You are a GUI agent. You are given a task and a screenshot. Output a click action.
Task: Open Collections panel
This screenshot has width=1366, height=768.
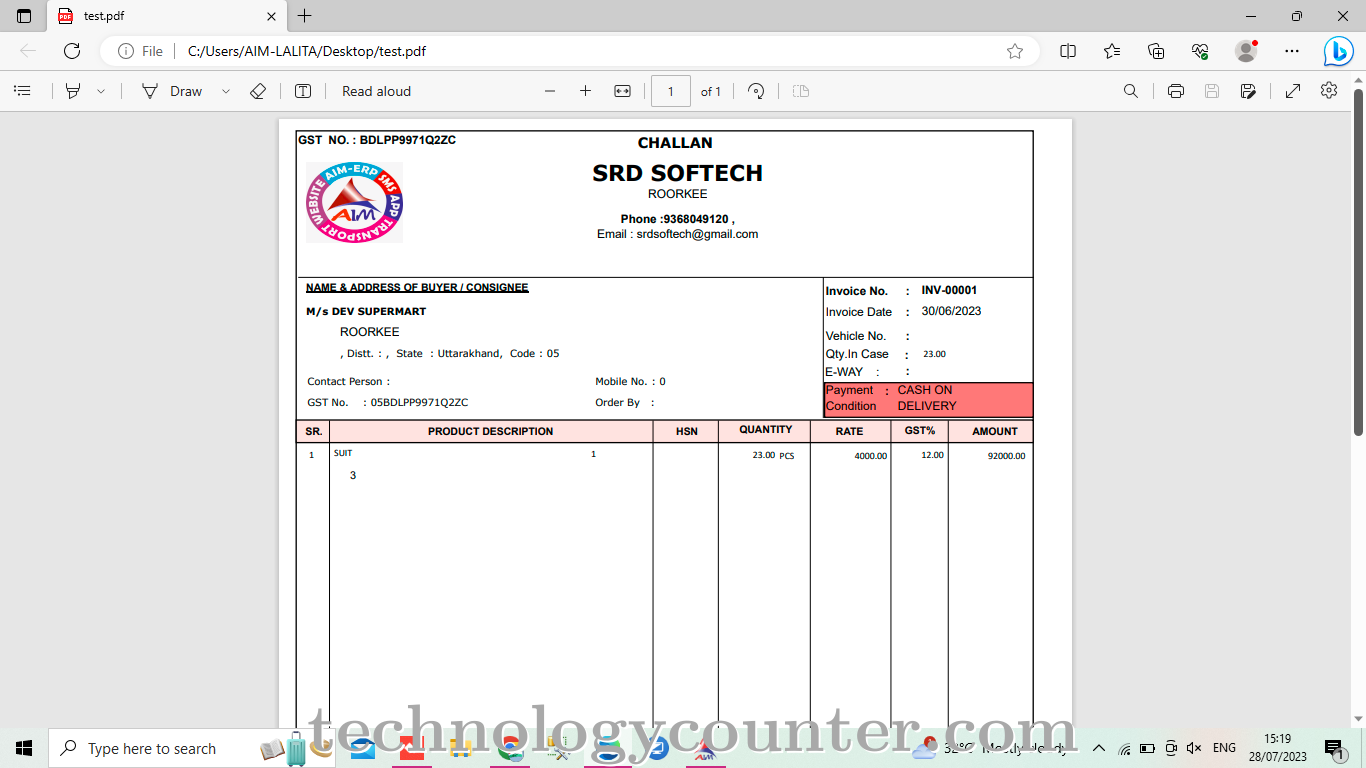coord(1156,51)
